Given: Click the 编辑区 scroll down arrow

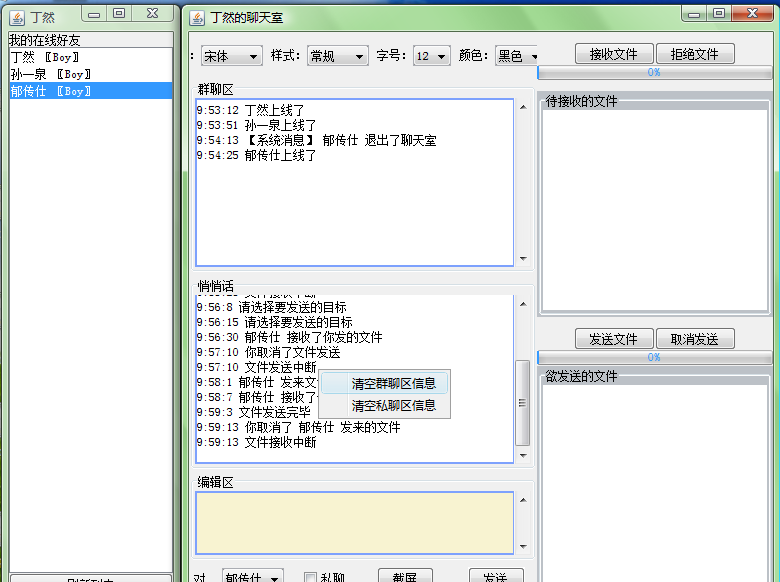Looking at the screenshot, I should (x=523, y=546).
